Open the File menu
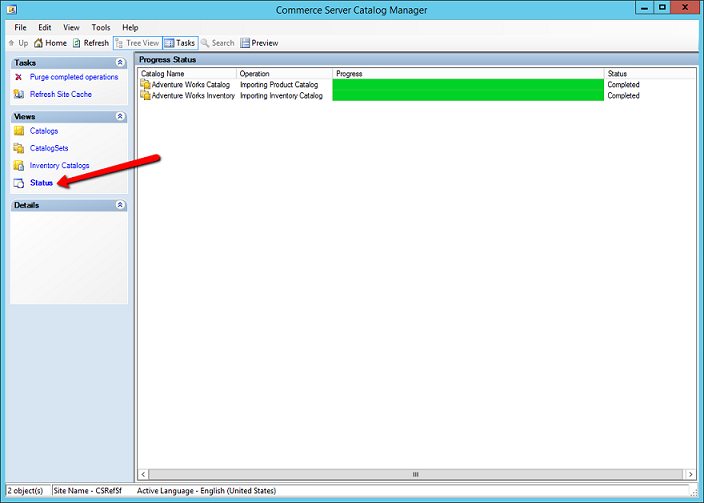The height and width of the screenshot is (503, 704). click(20, 27)
